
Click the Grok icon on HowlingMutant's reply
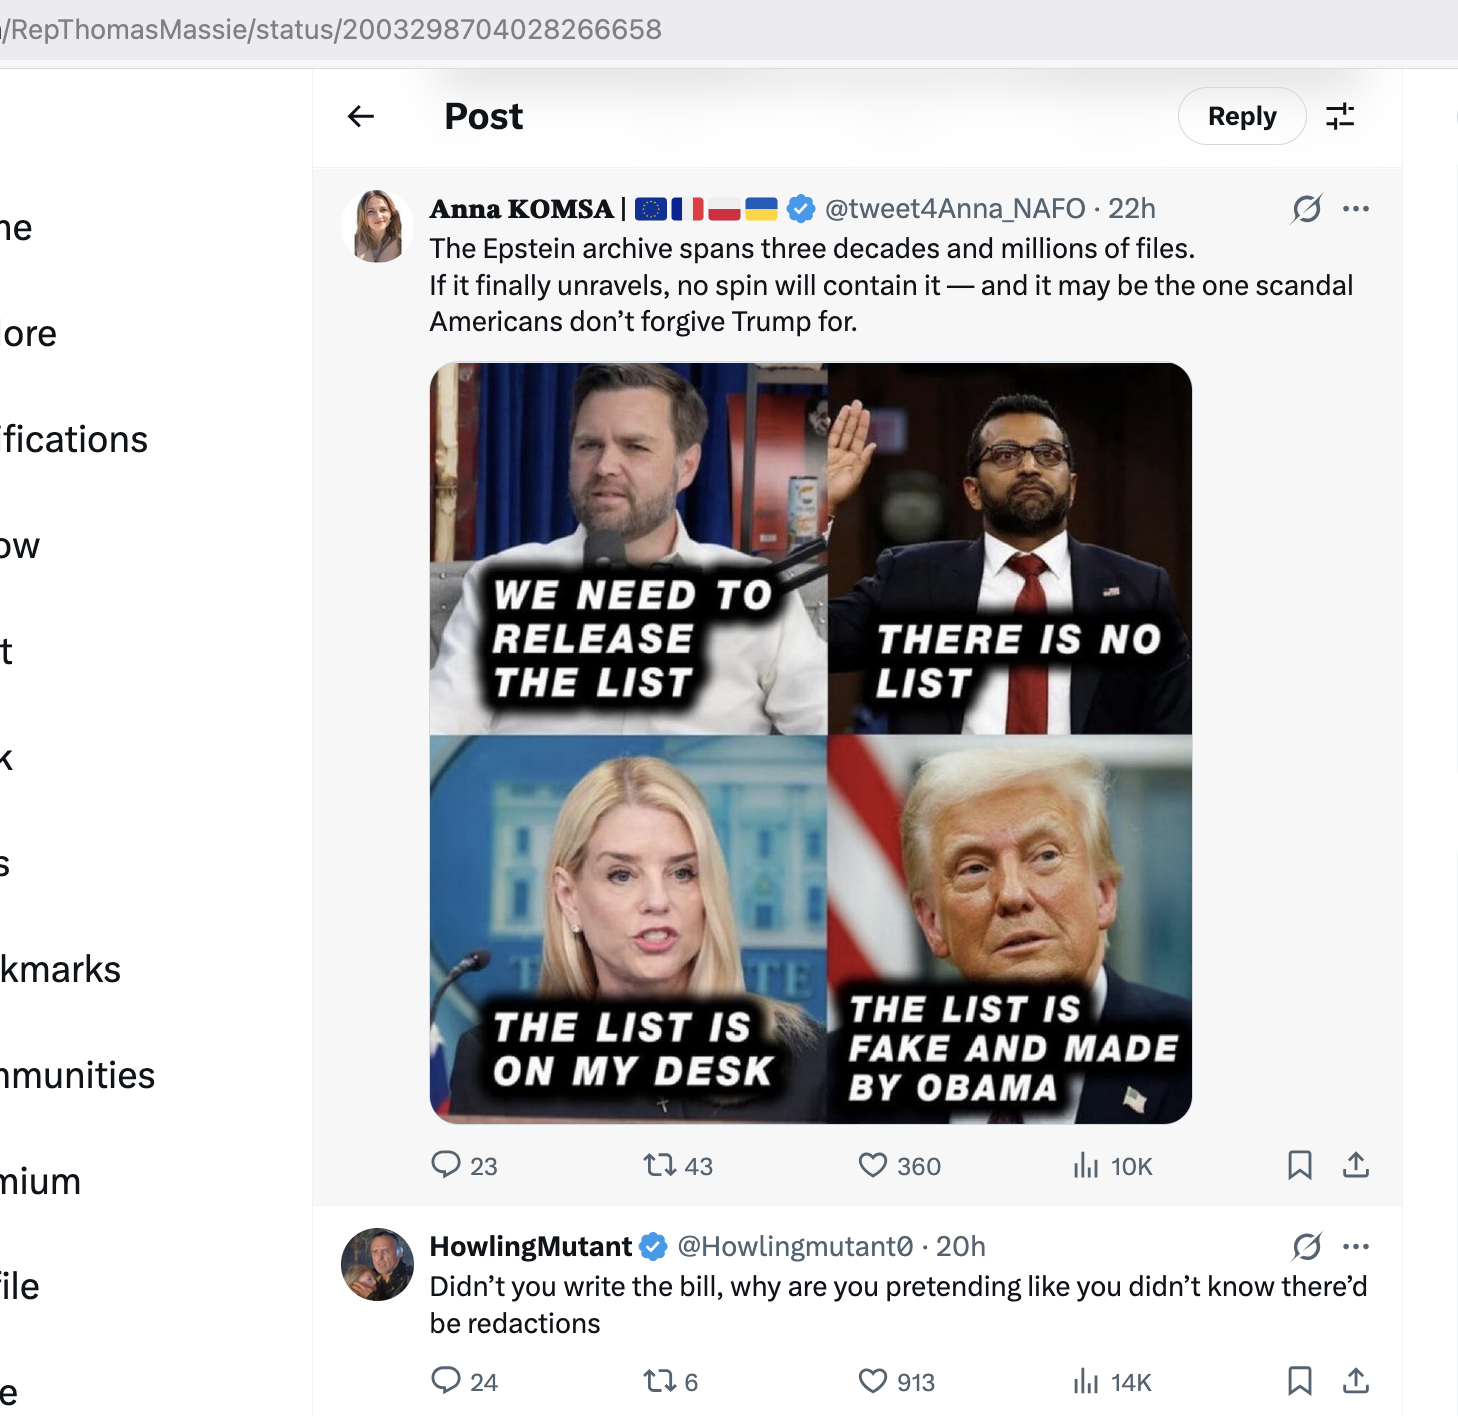(1307, 1246)
